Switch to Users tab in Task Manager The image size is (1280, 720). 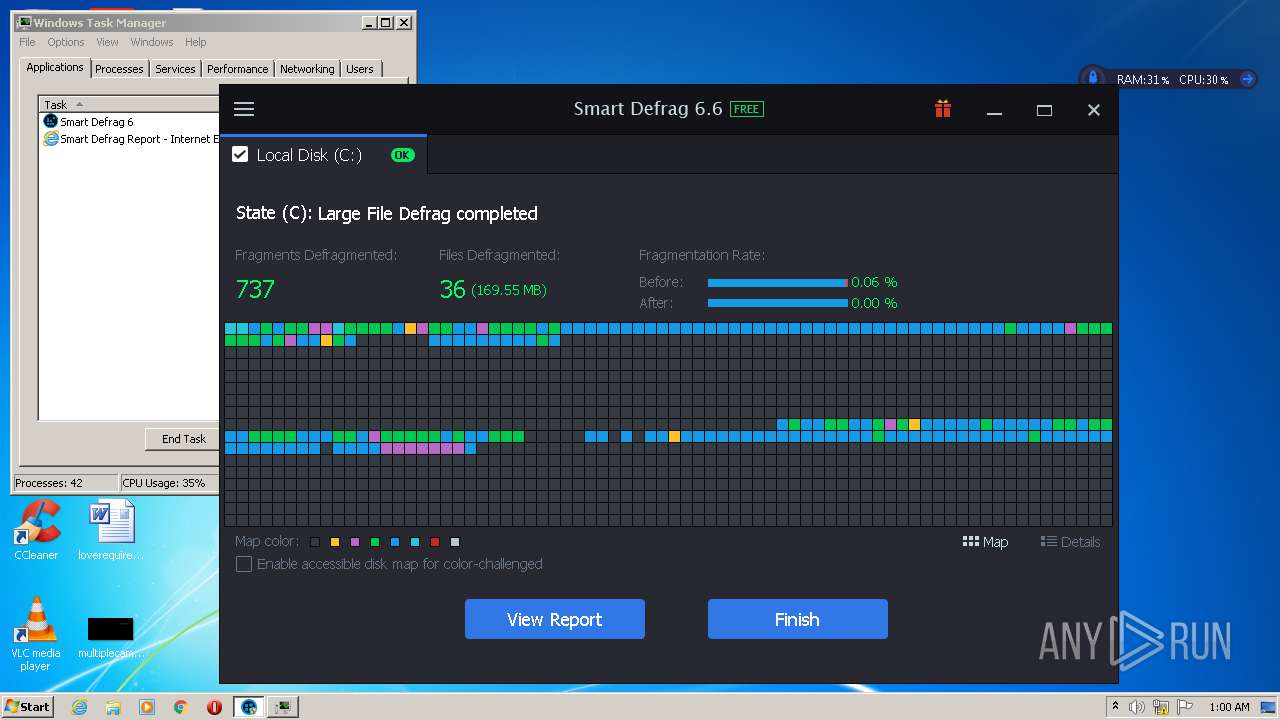click(x=360, y=69)
